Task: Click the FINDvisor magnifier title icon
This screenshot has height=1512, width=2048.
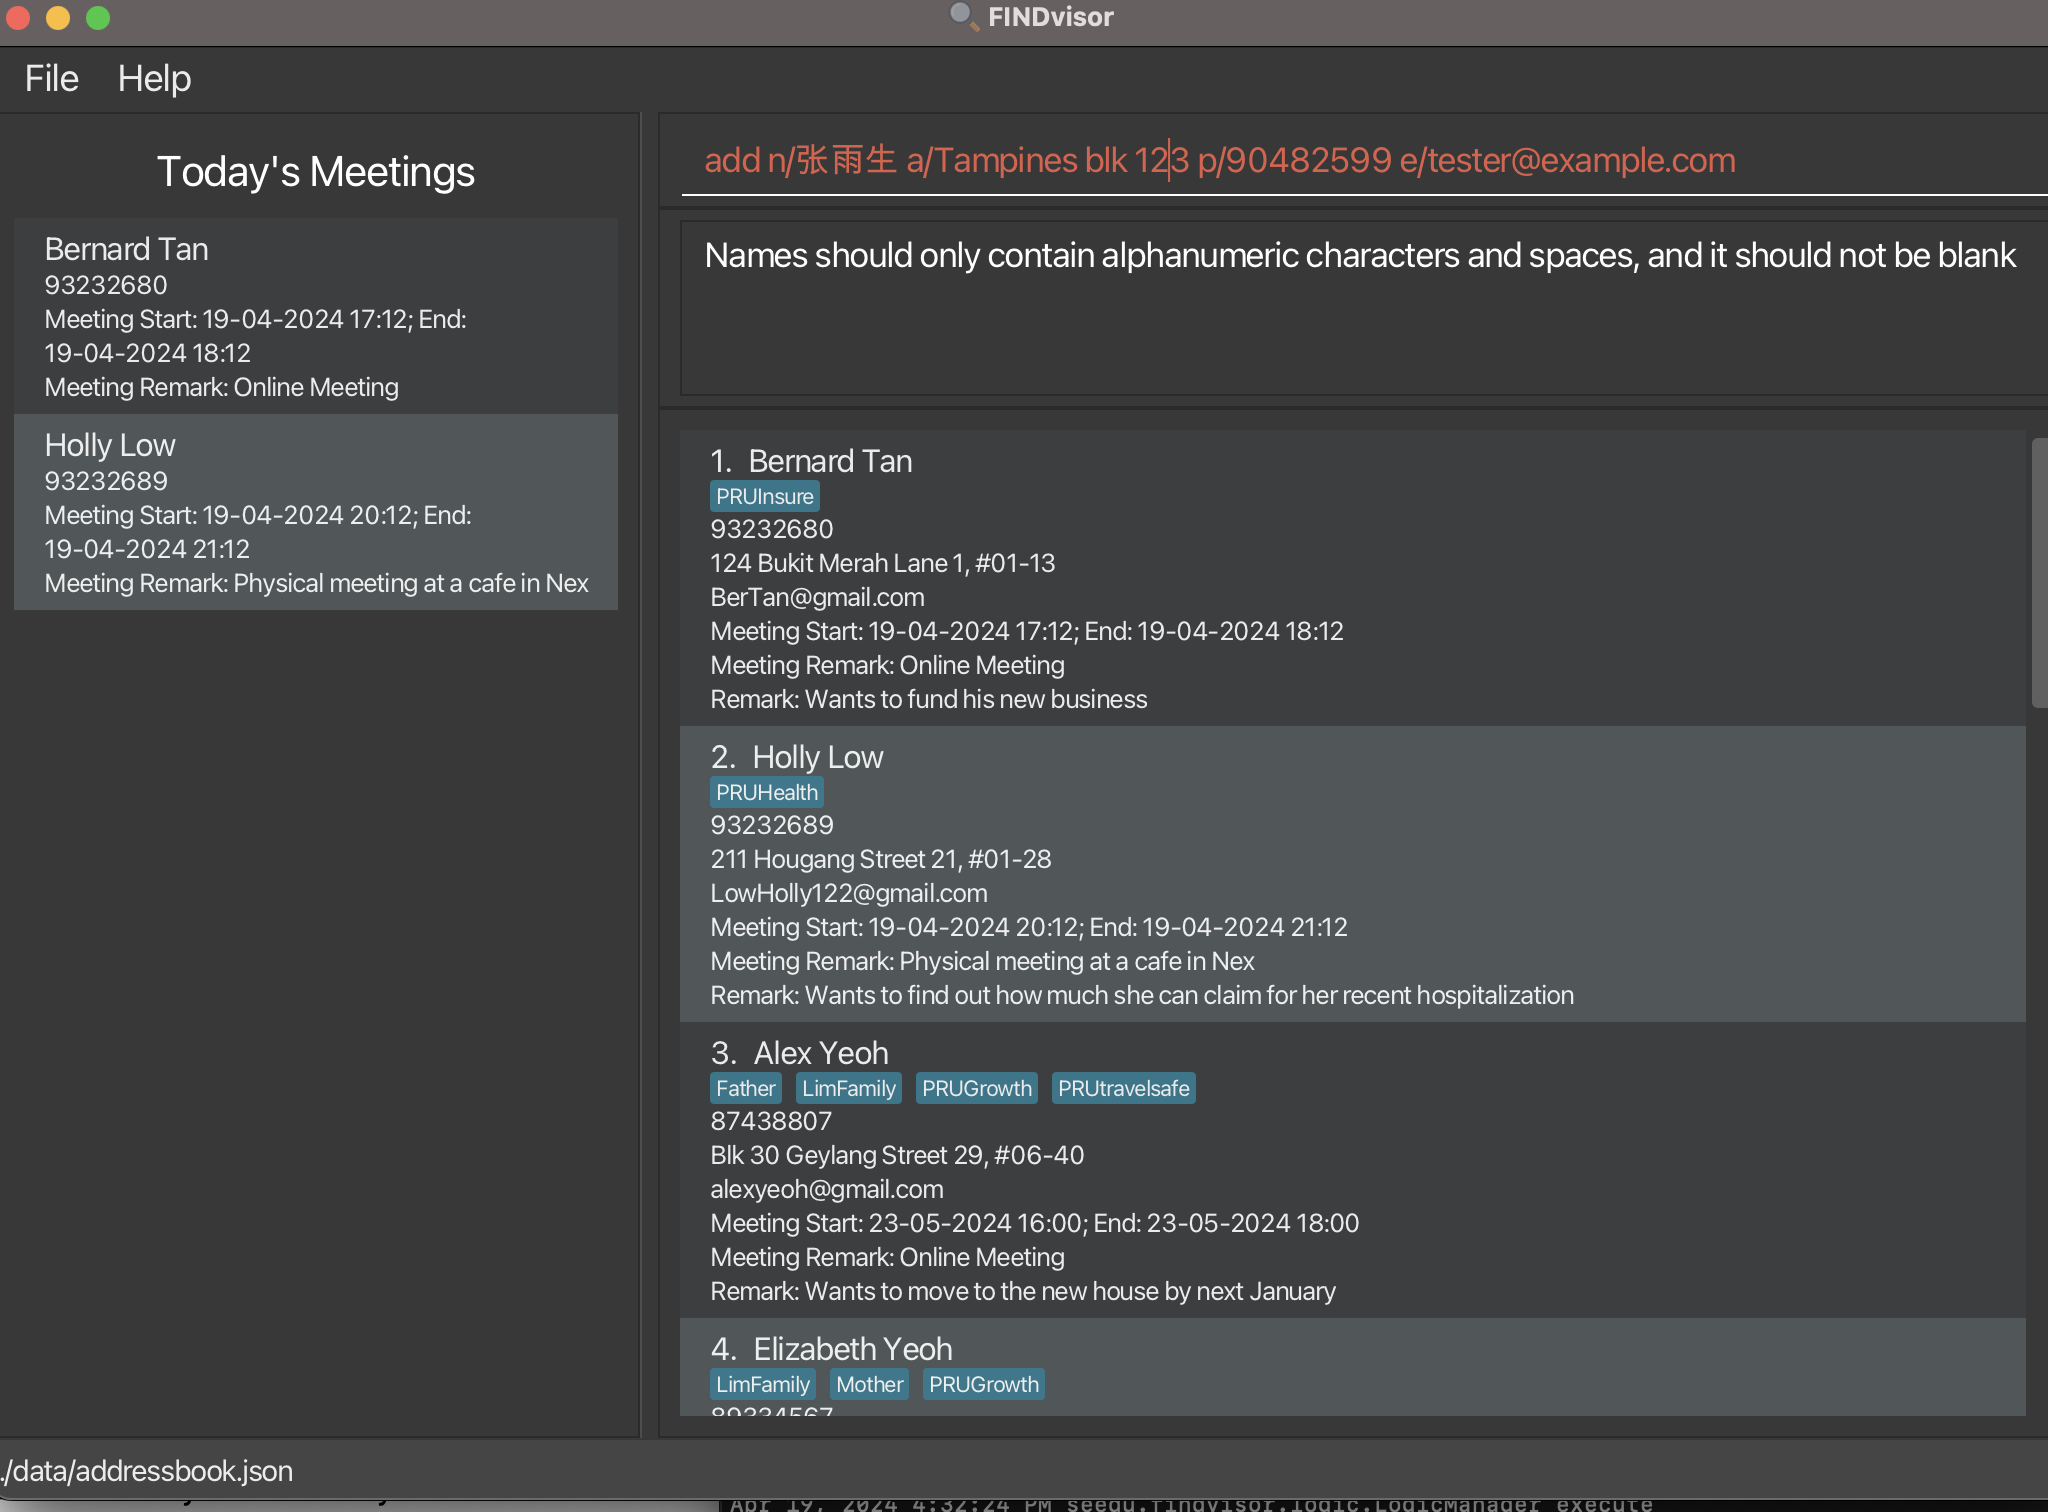Action: (x=962, y=16)
